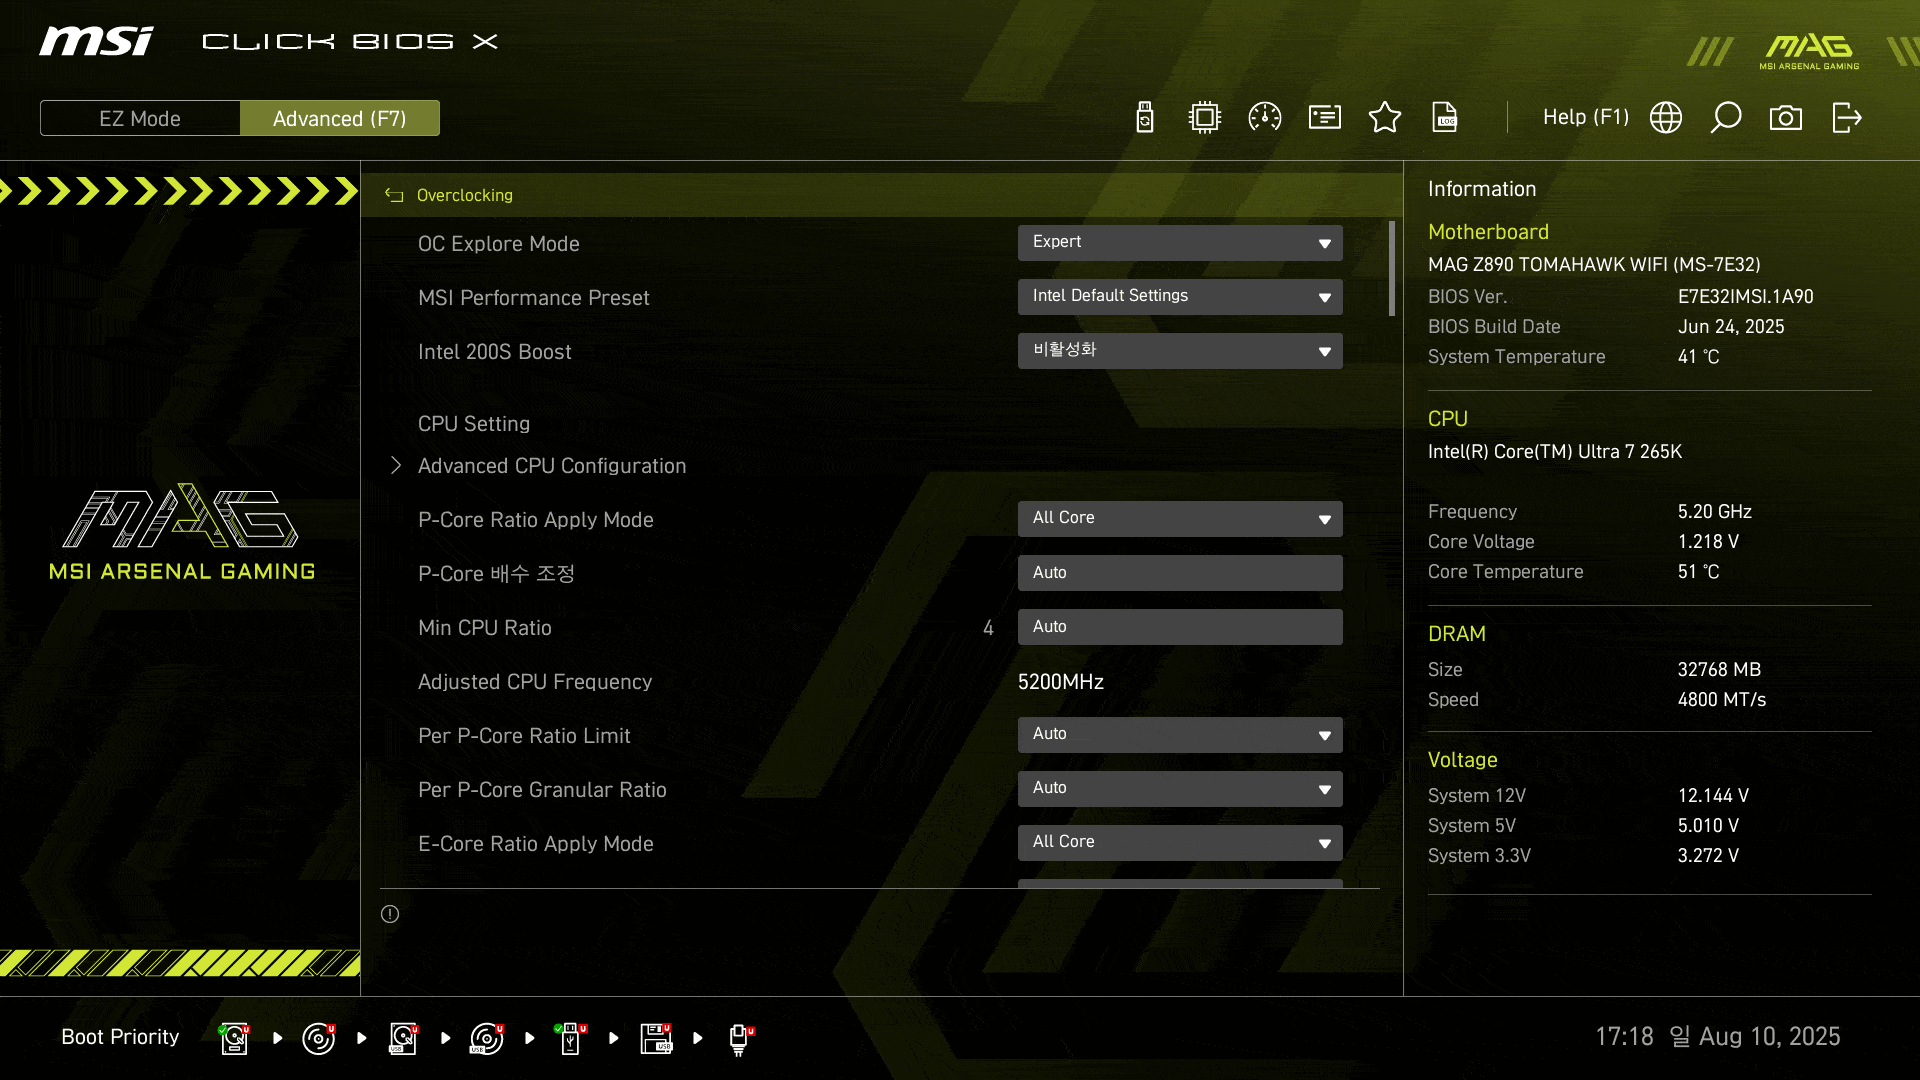
Task: Click the motherboard name MAG Z890 TOMAHAWK WIFI
Action: pyautogui.click(x=1594, y=265)
